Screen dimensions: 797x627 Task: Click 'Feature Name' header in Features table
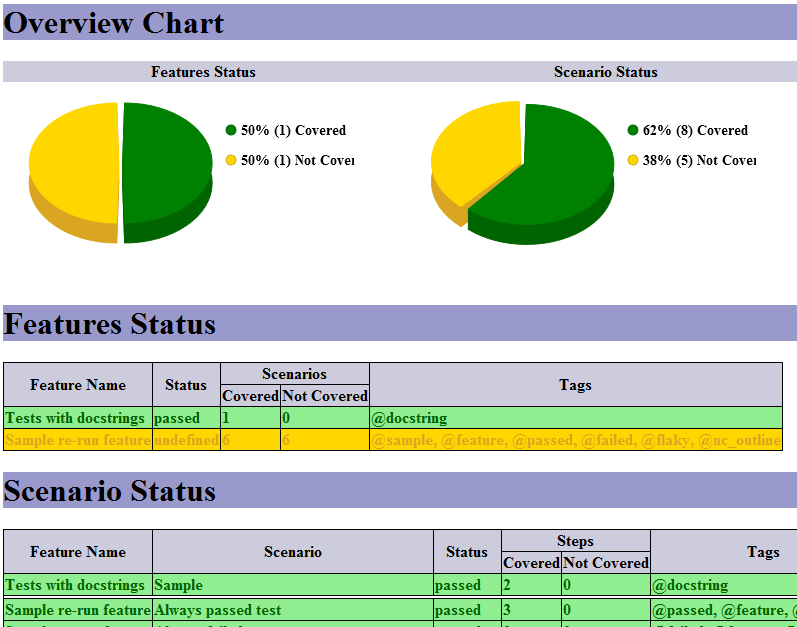point(78,385)
